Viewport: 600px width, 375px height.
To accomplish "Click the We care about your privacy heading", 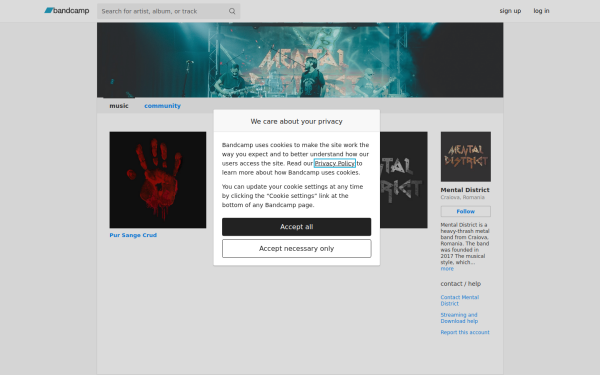I will [297, 121].
